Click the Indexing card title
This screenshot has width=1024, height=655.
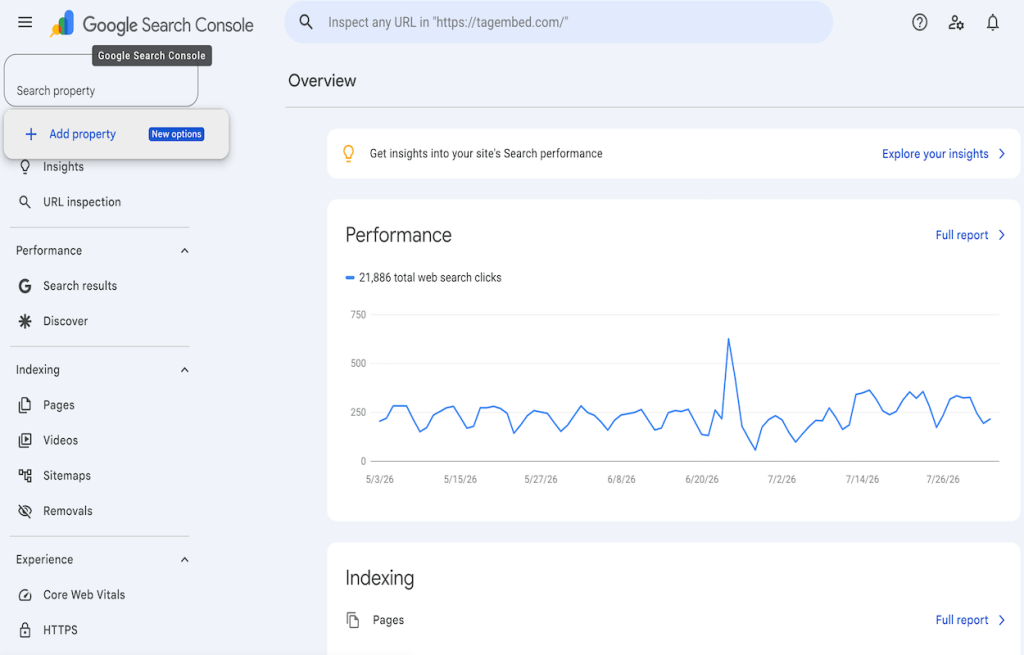click(379, 578)
